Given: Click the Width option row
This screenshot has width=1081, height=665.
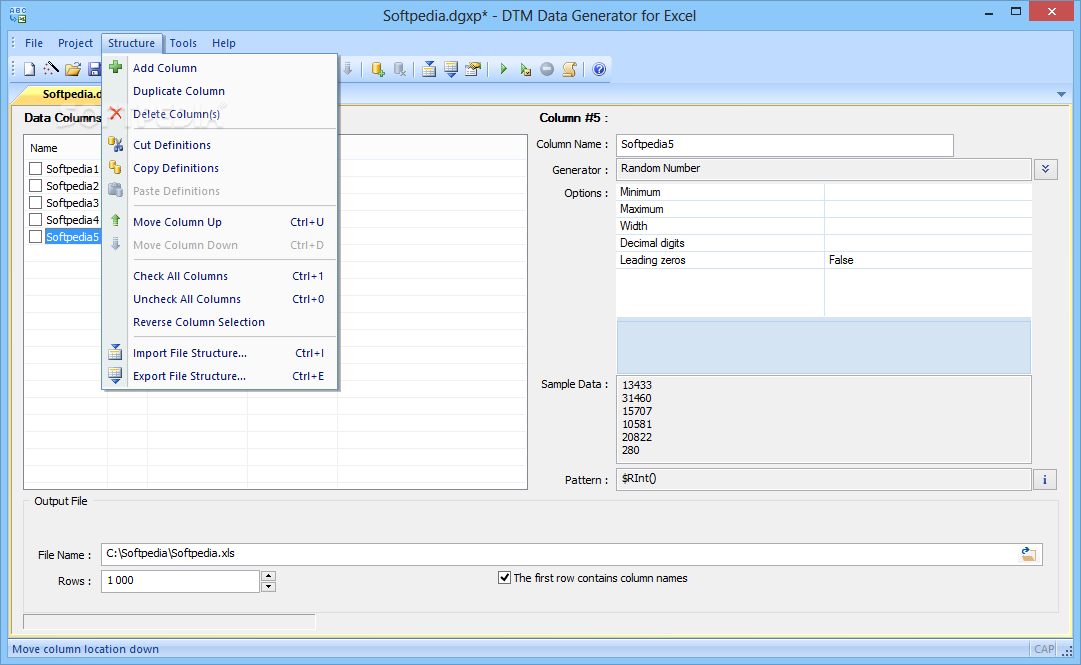Looking at the screenshot, I should point(824,226).
